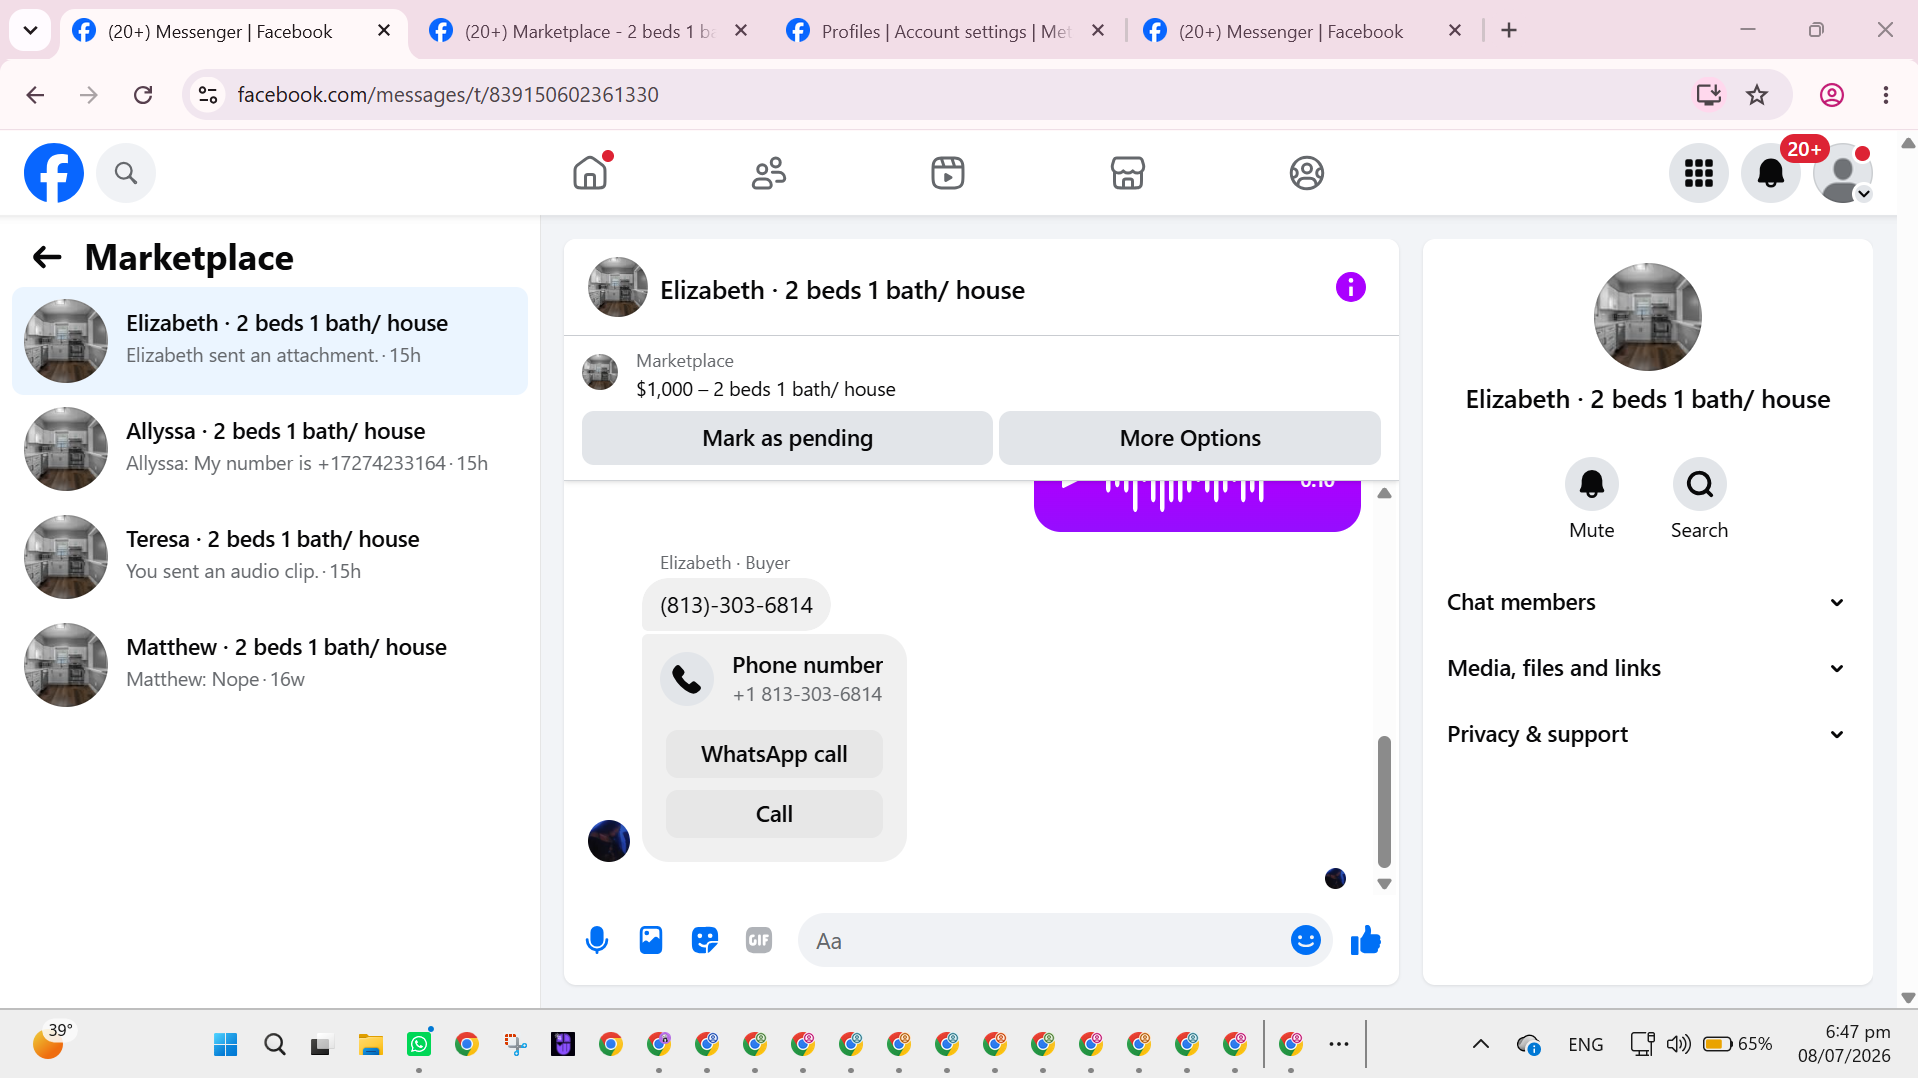Open notifications bell with 20+ badge
The image size is (1918, 1078).
pos(1771,173)
